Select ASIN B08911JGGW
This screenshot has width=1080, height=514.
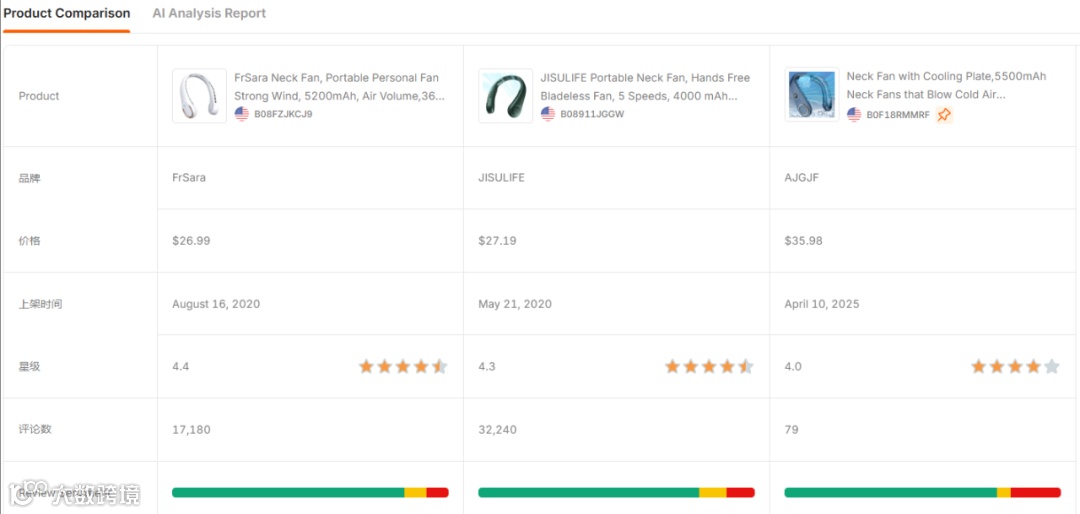592,114
